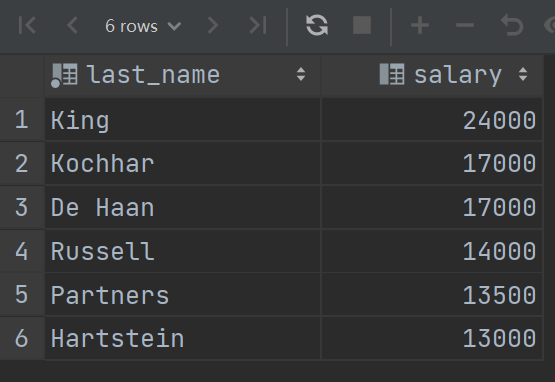Sort by salary column arrows
The width and height of the screenshot is (555, 382).
coord(523,74)
